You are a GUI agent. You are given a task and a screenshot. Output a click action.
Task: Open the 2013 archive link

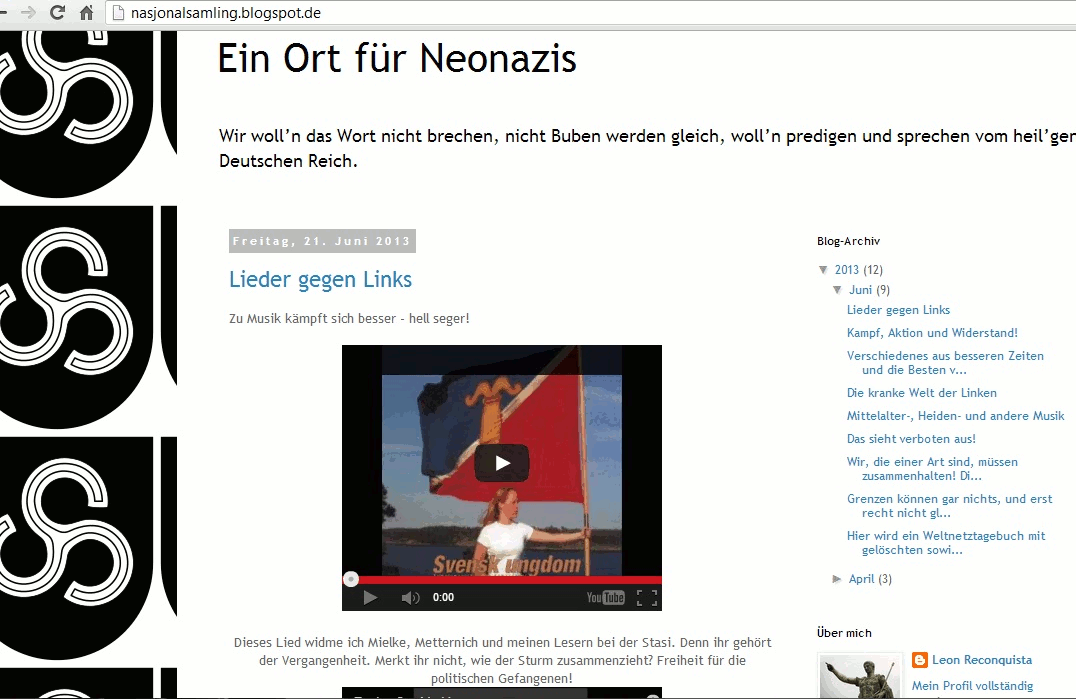847,270
